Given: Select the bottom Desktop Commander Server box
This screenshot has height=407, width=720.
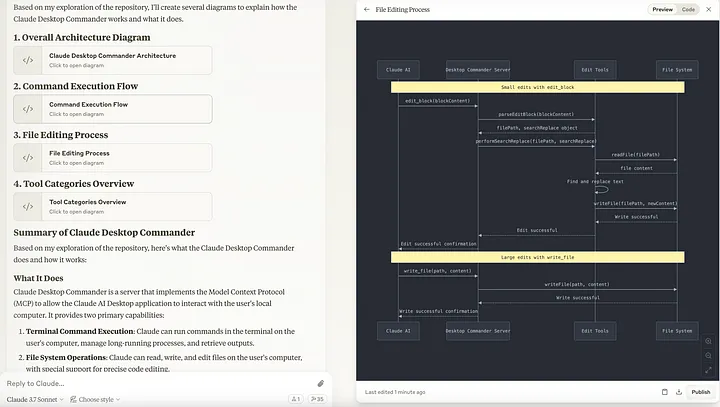Looking at the screenshot, I should (478, 331).
